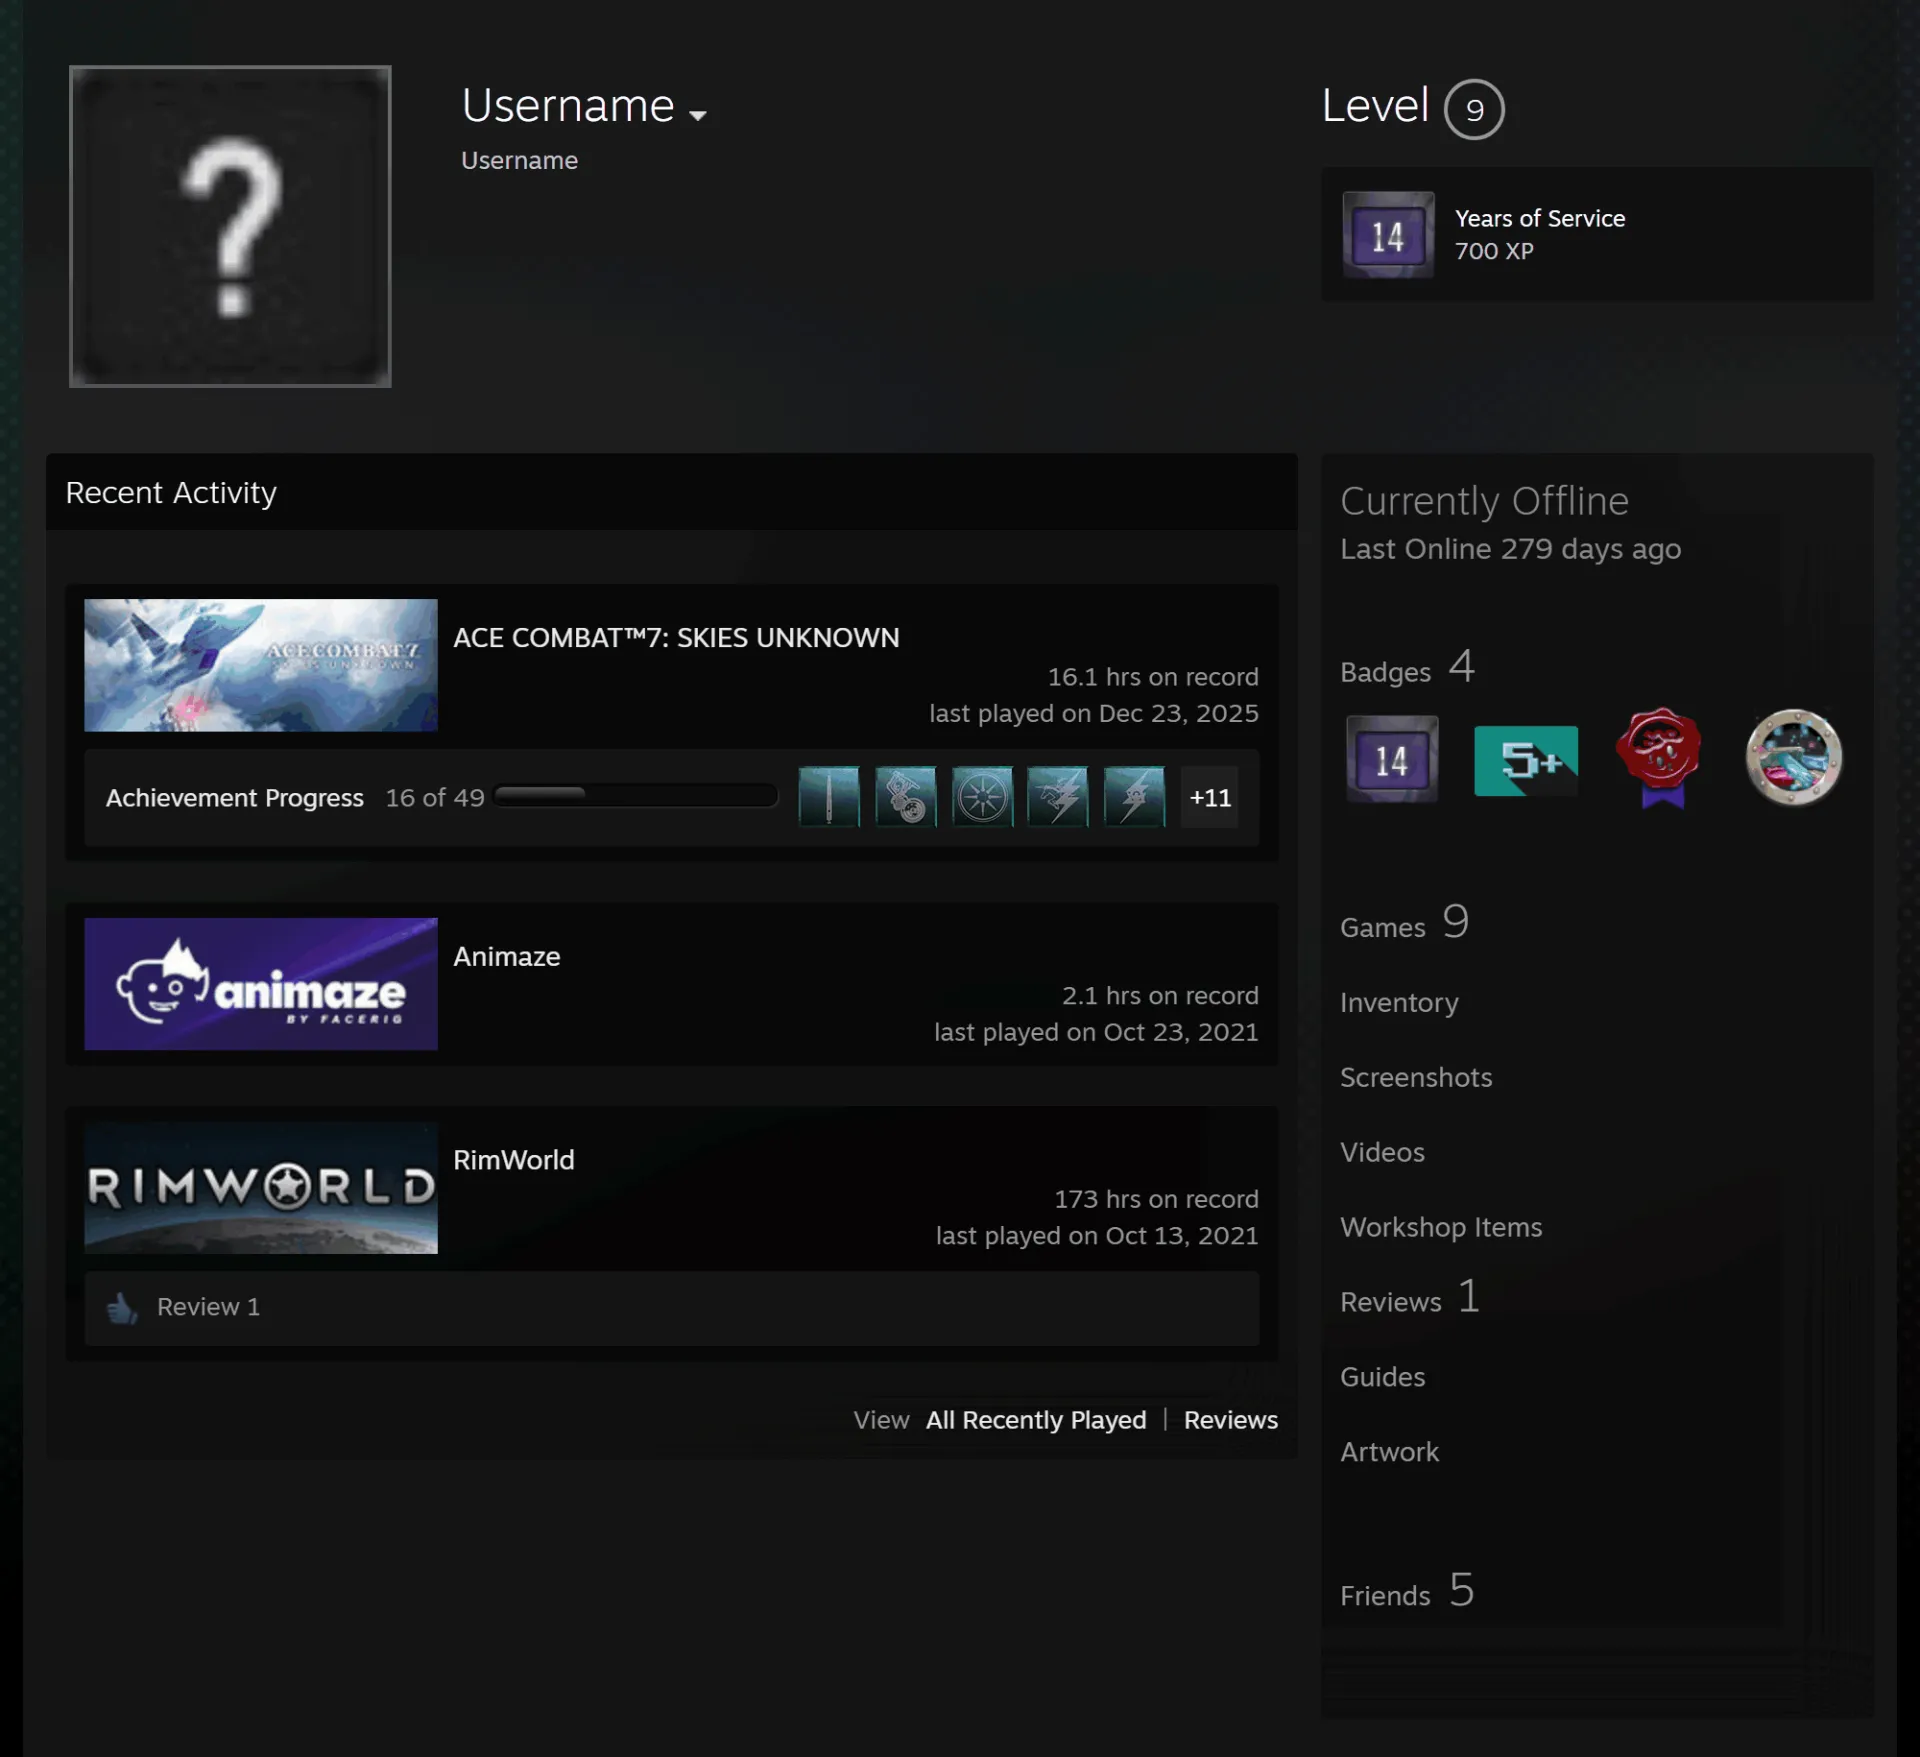Open the profile avatar question mark image
The width and height of the screenshot is (1920, 1757).
[230, 226]
